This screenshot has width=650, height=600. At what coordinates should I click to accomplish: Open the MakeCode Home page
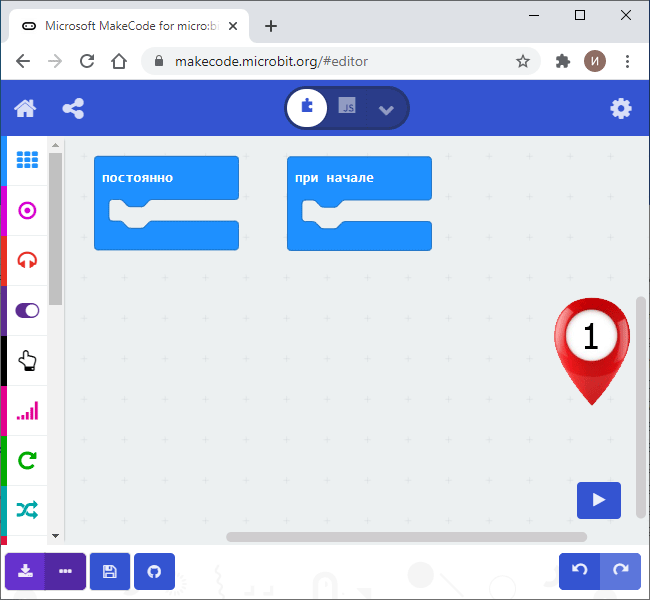25,109
